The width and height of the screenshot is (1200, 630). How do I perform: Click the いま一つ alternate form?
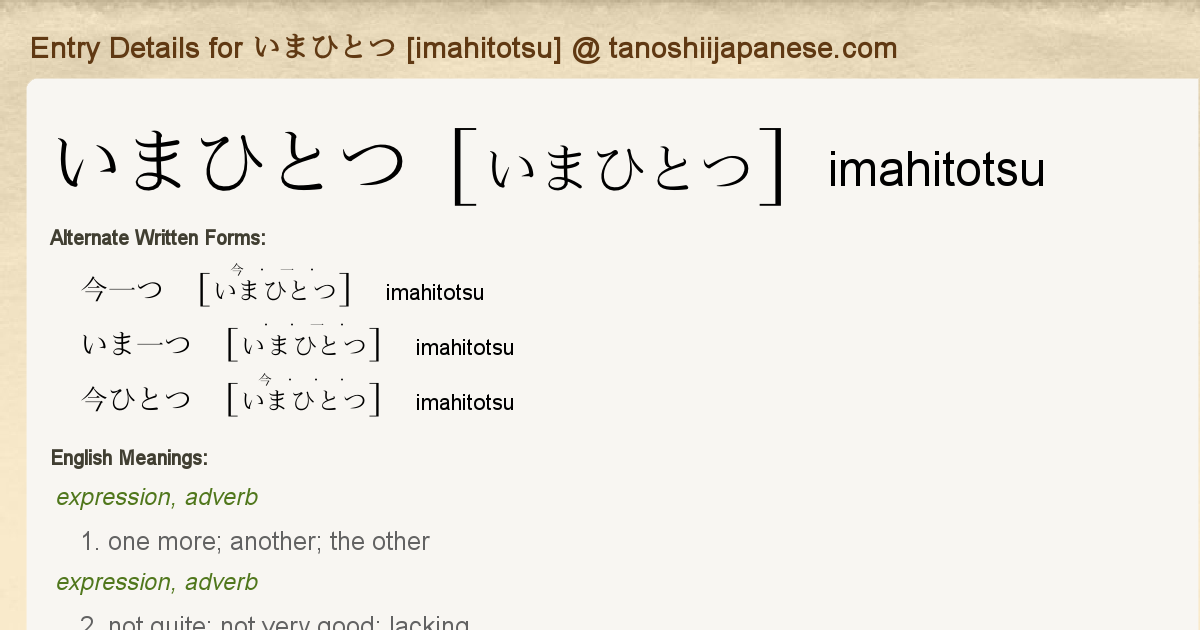136,346
